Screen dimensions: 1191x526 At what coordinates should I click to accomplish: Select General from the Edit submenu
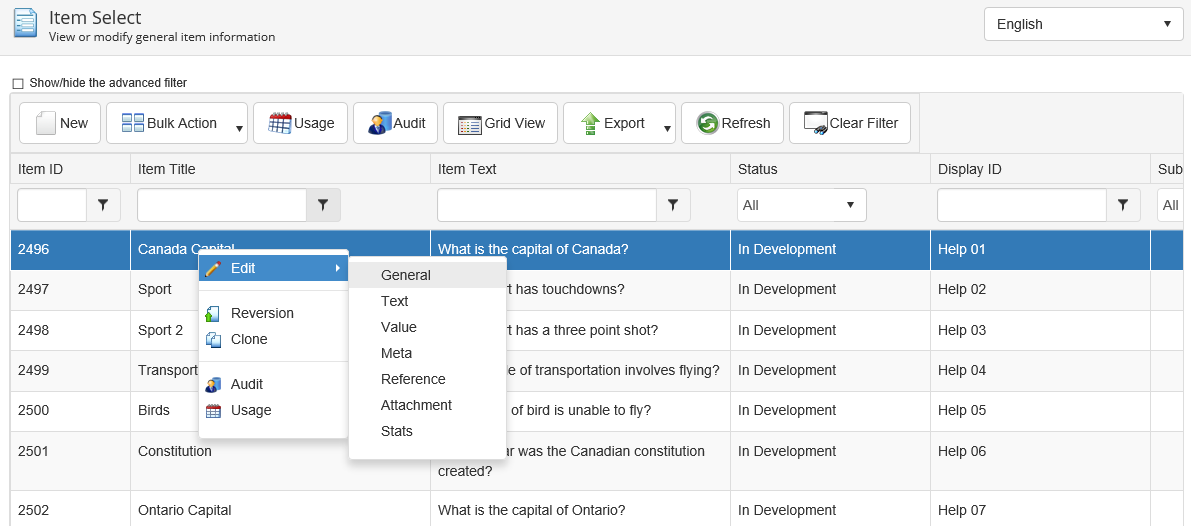406,275
